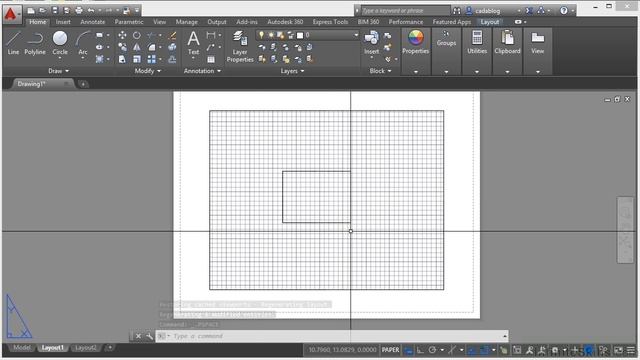The height and width of the screenshot is (360, 640).
Task: Select the Line tool
Action: point(13,43)
